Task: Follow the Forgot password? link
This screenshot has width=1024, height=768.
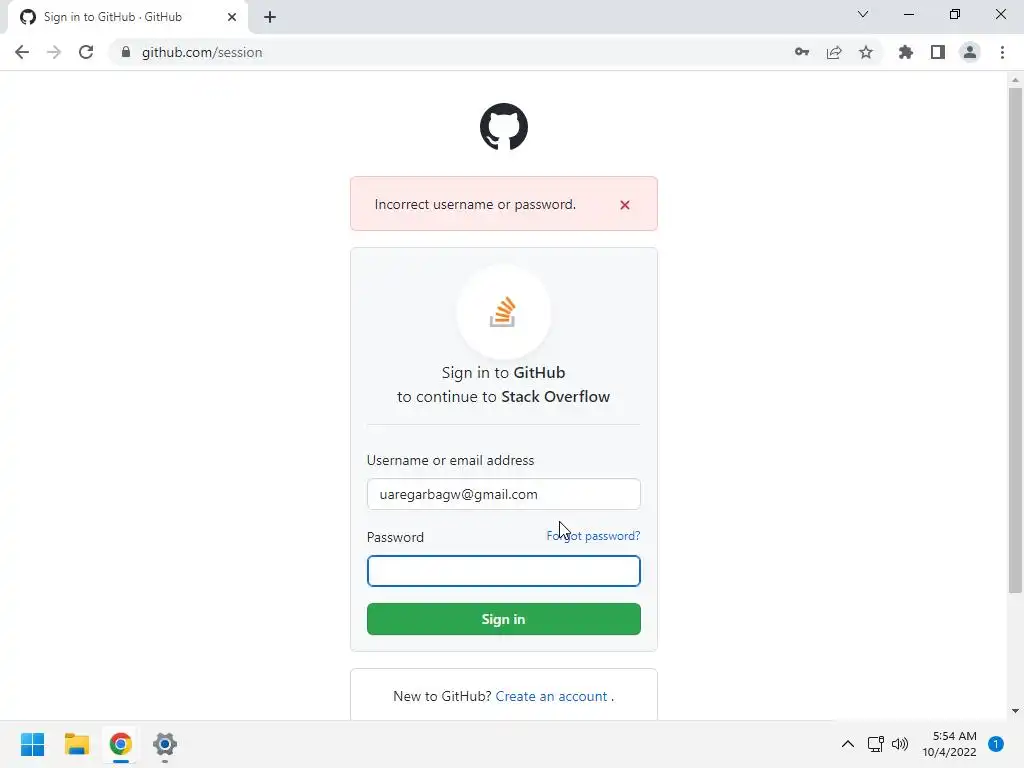Action: [x=593, y=536]
